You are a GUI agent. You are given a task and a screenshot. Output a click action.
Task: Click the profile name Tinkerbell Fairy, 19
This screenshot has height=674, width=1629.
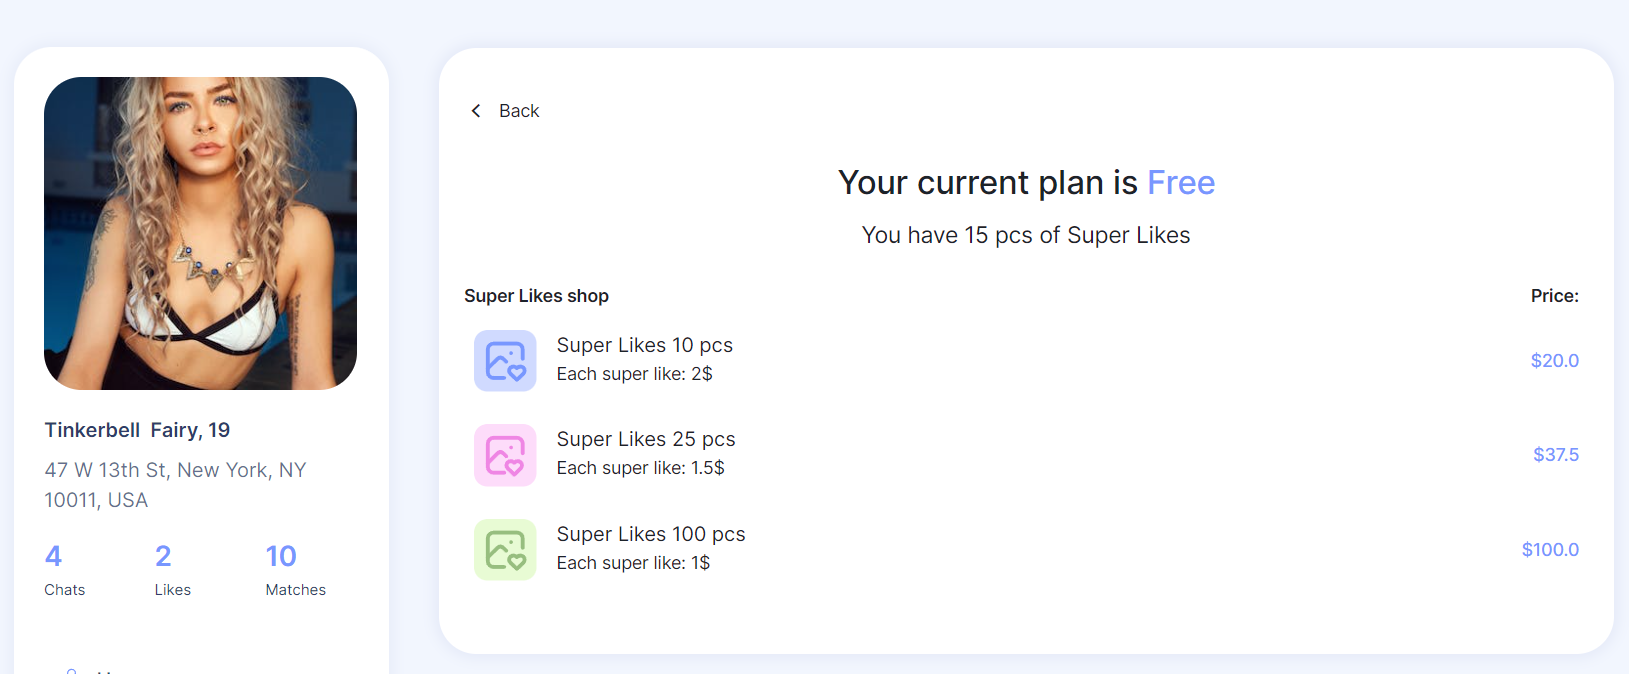coord(137,430)
